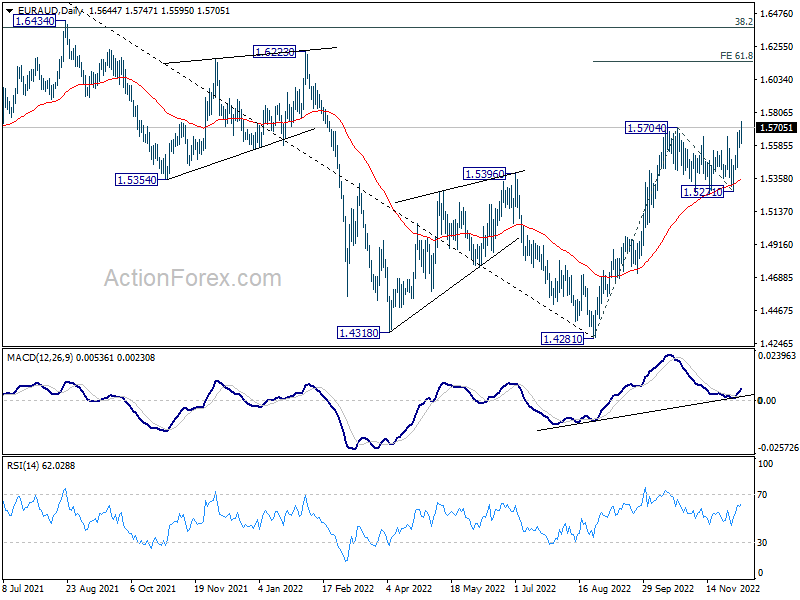Click the EURAUD,Daily chart title text
The height and width of the screenshot is (600, 800).
pos(50,10)
